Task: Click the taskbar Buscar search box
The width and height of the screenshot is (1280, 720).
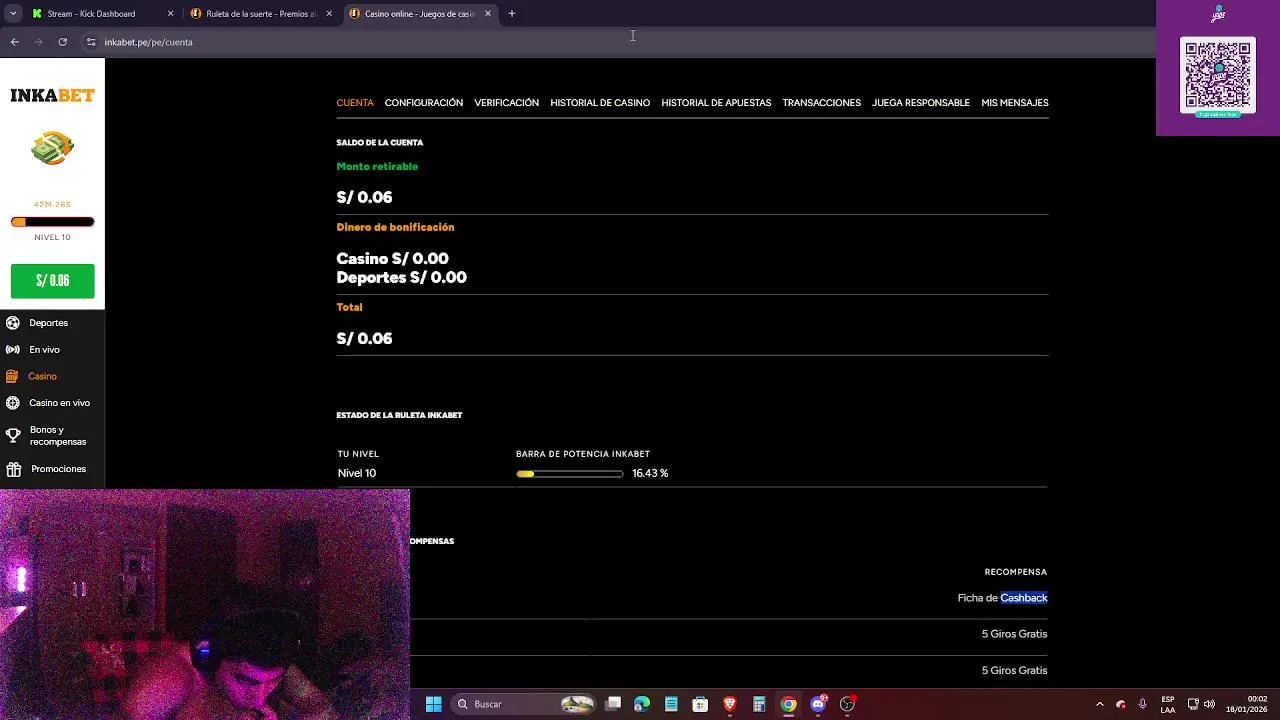Action: 523,704
